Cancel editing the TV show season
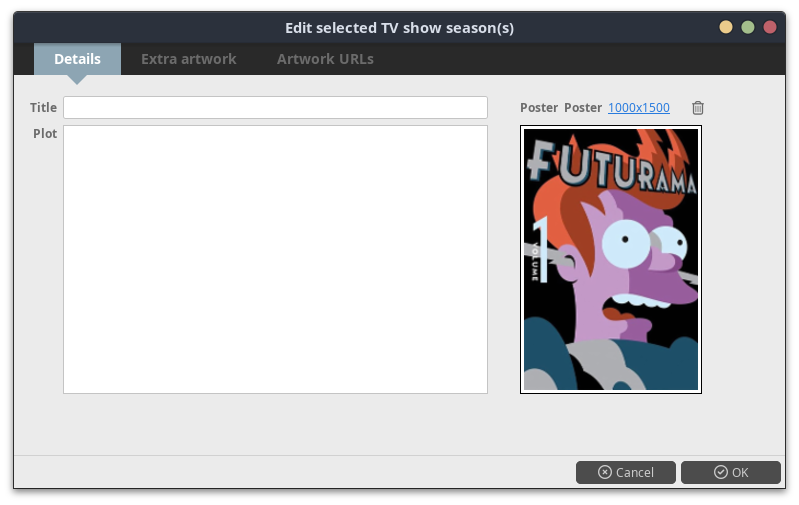 (x=626, y=472)
